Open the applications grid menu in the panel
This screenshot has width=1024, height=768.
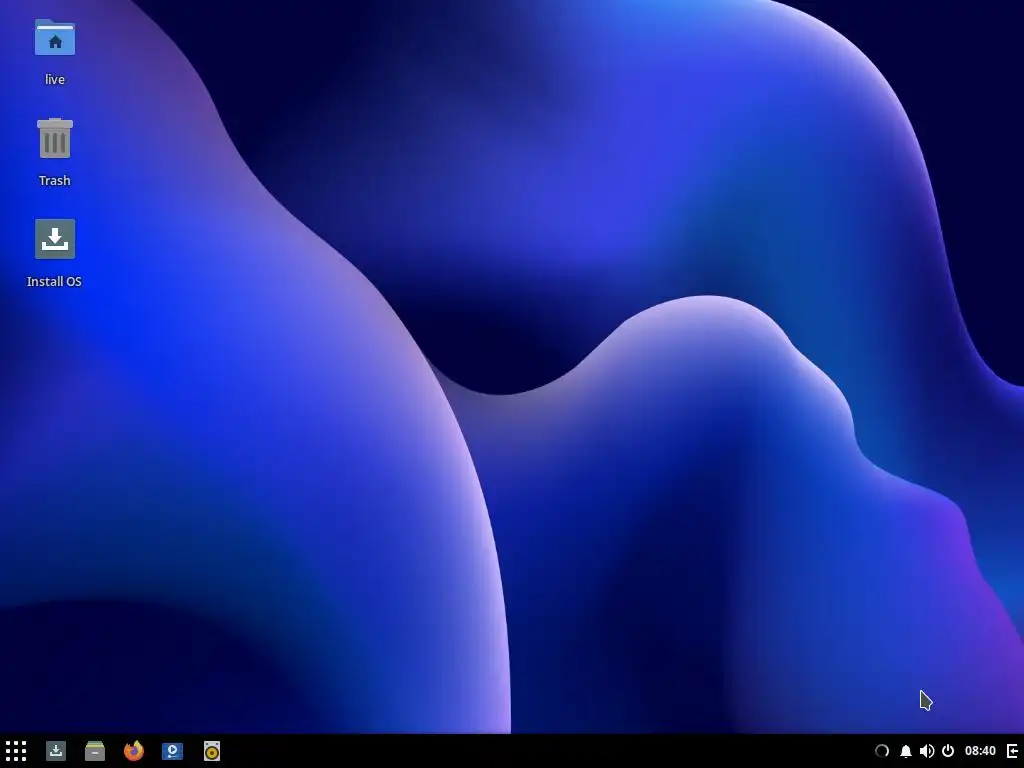[x=16, y=751]
